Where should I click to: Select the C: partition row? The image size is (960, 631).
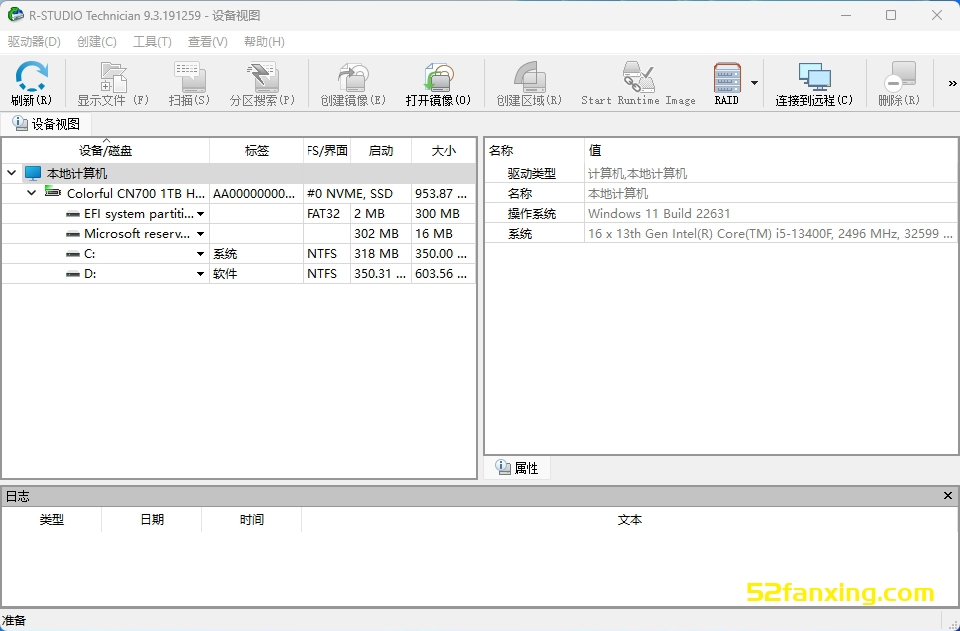(239, 254)
